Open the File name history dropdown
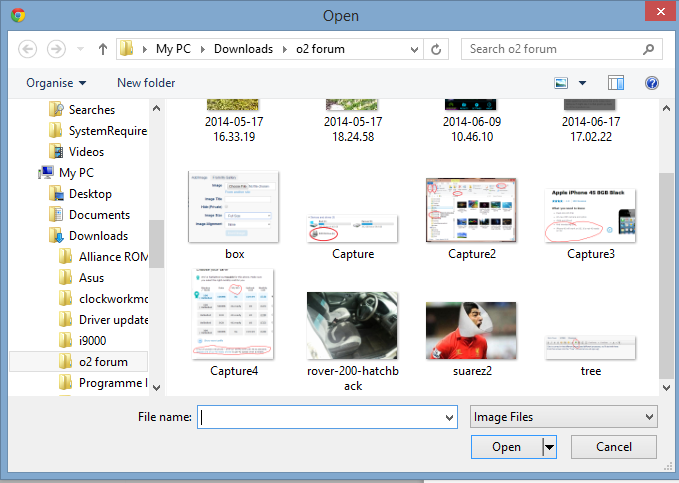Viewport: 679px width, 483px height. coord(449,417)
